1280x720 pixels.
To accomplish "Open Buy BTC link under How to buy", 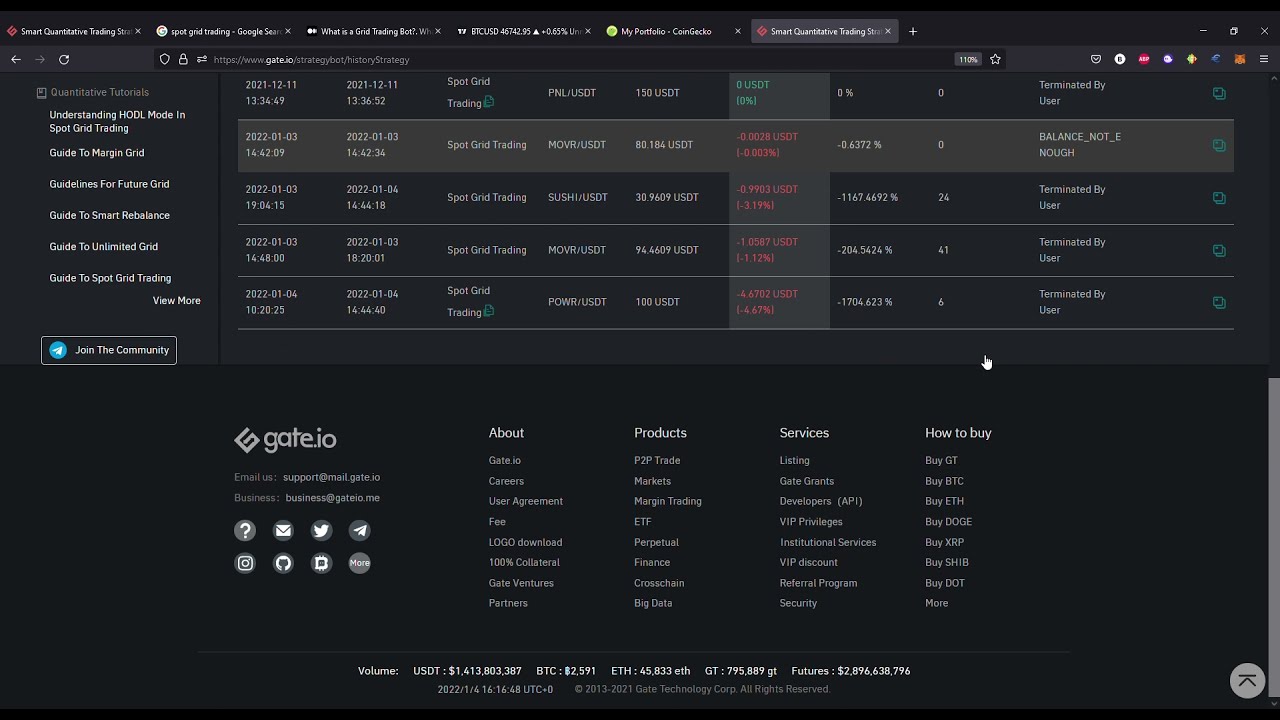I will pos(945,481).
